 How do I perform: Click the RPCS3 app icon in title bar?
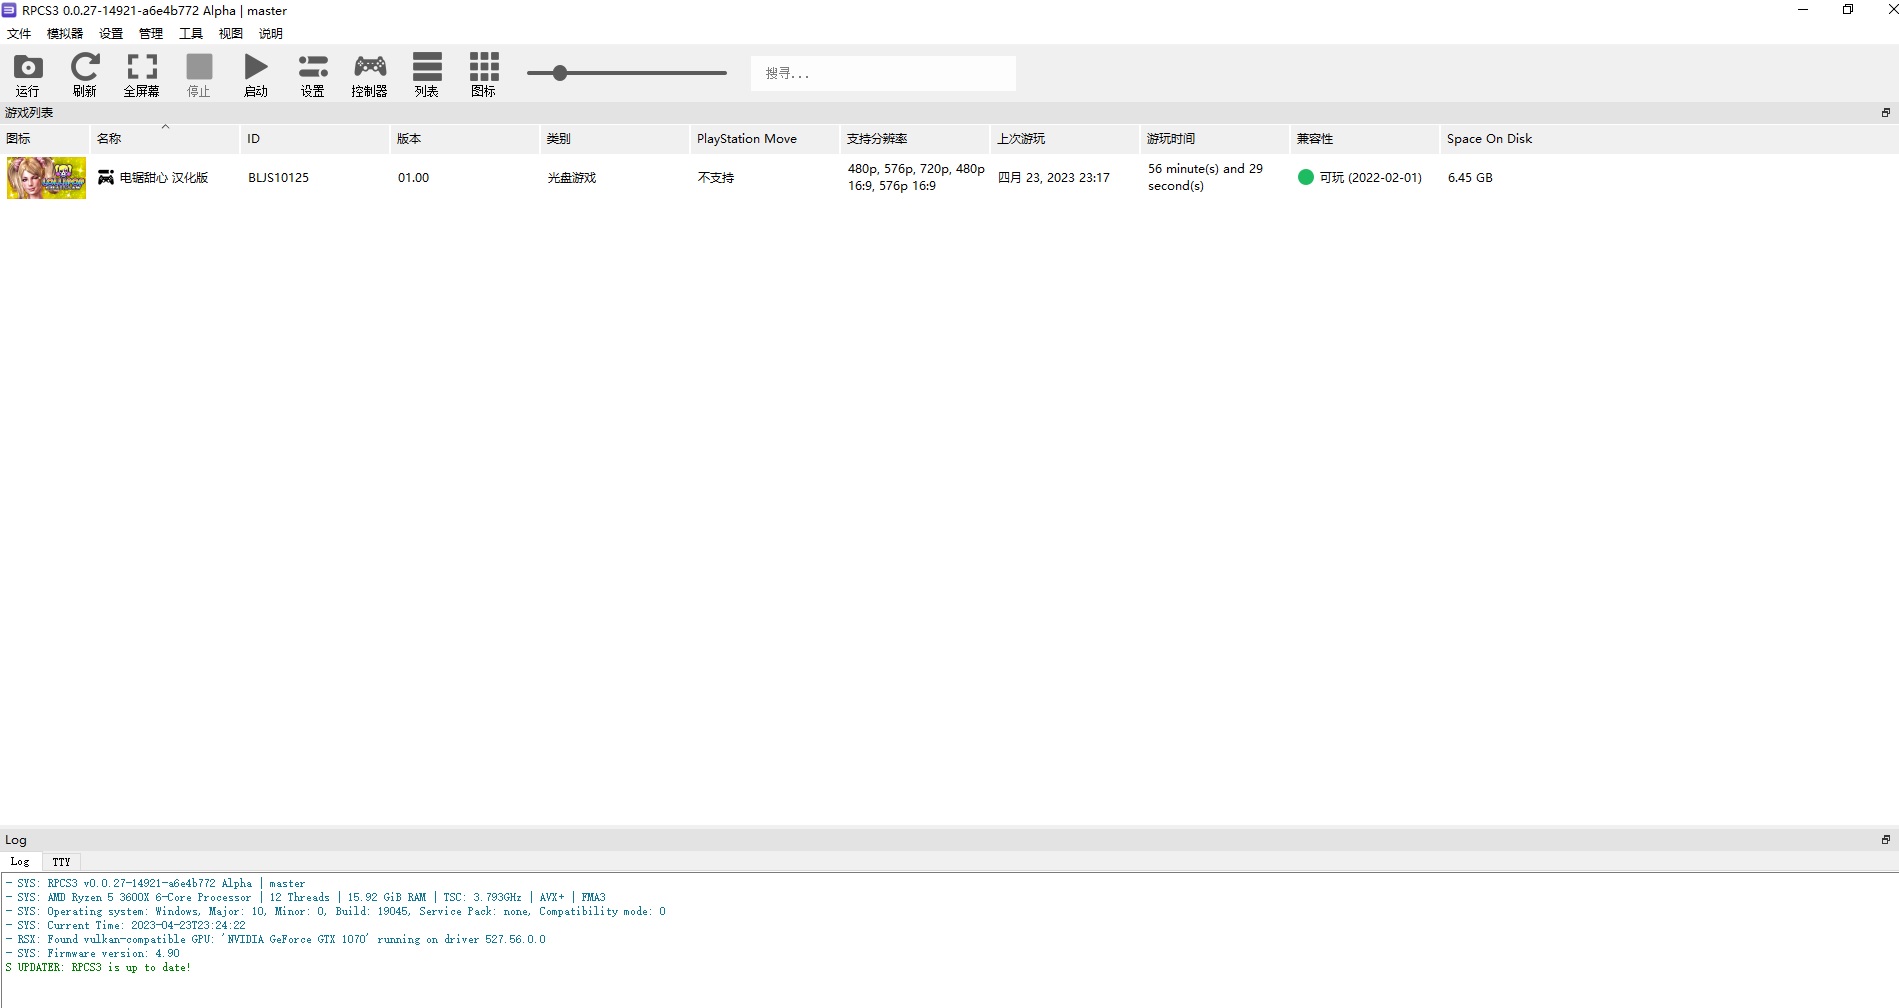point(9,10)
